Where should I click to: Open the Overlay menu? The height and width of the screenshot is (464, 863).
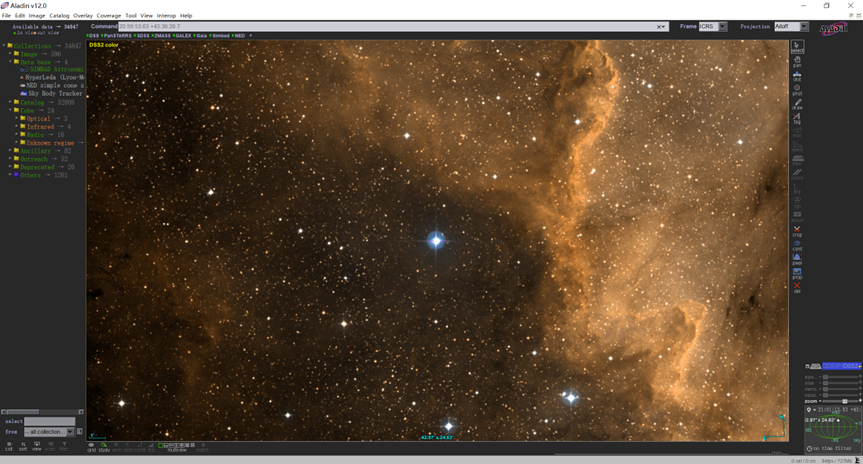pos(83,15)
